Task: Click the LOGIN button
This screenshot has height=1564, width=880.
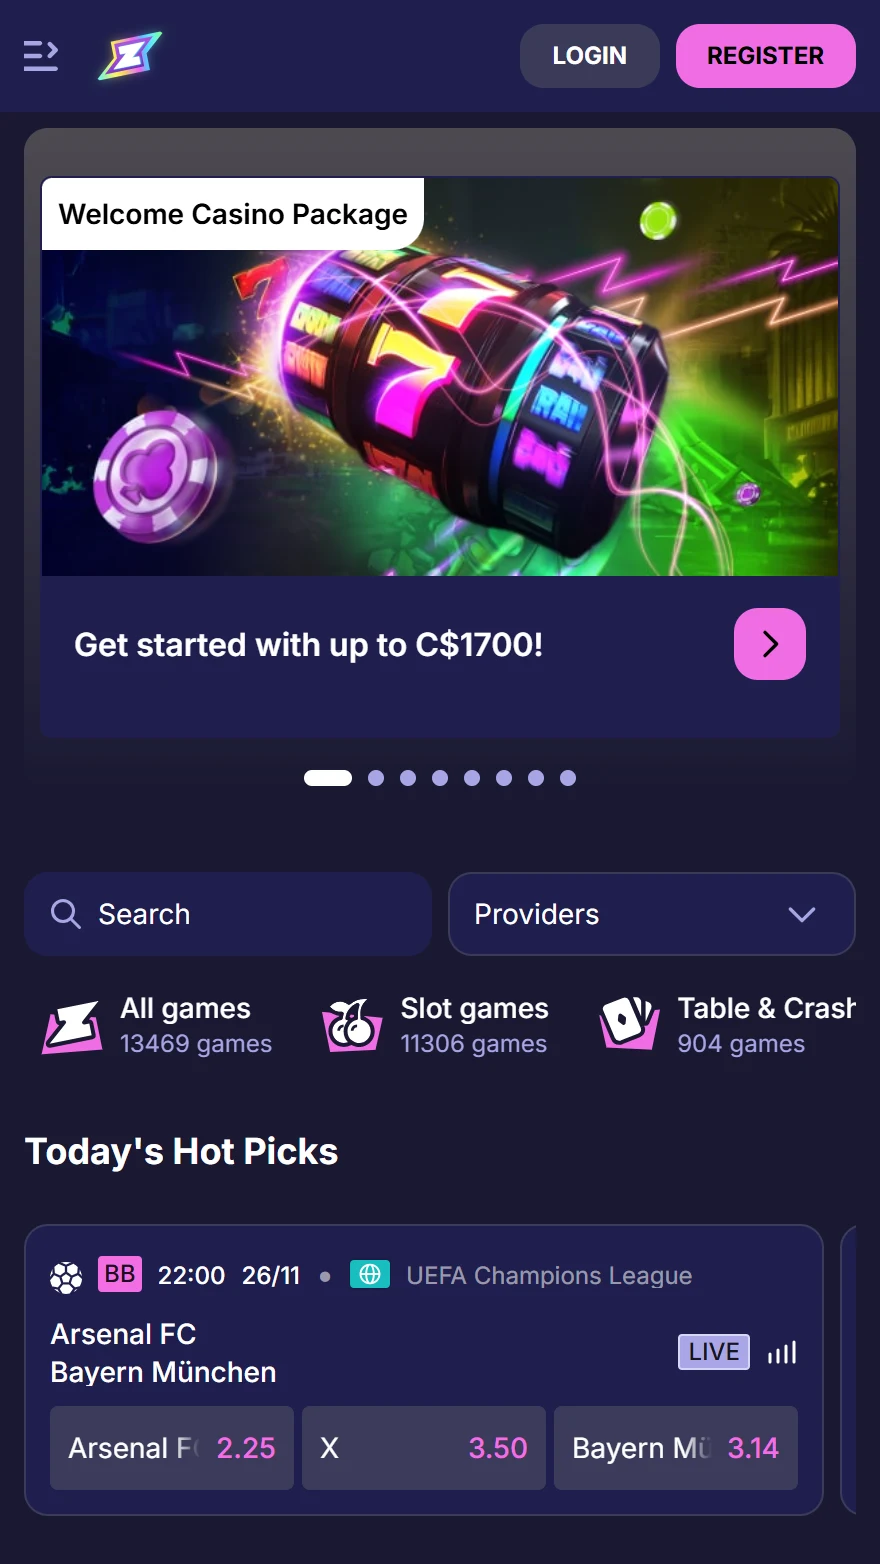Action: [x=590, y=56]
